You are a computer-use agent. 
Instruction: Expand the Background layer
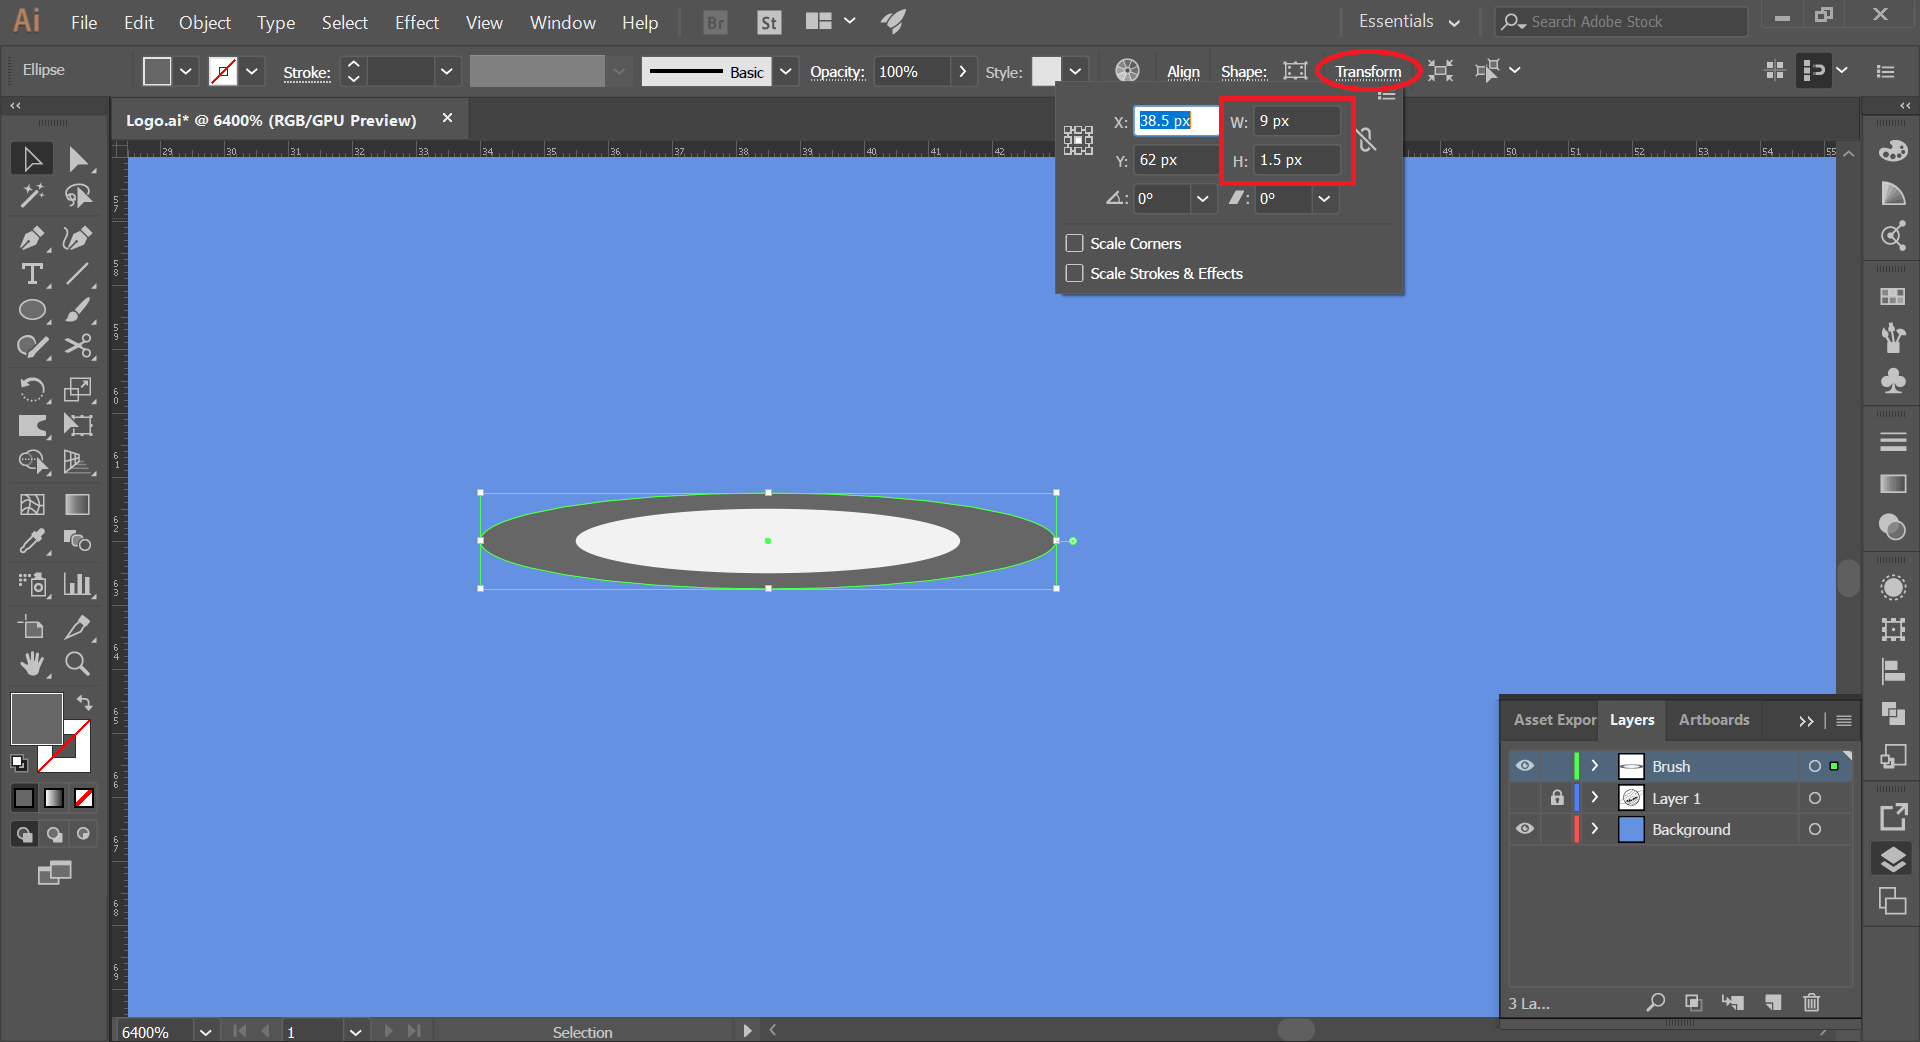[x=1595, y=829]
